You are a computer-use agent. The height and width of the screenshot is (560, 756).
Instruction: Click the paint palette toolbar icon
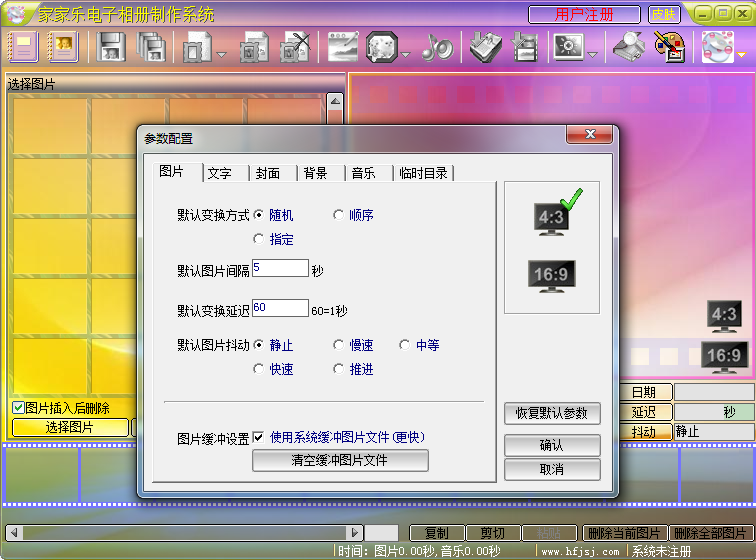(x=668, y=46)
